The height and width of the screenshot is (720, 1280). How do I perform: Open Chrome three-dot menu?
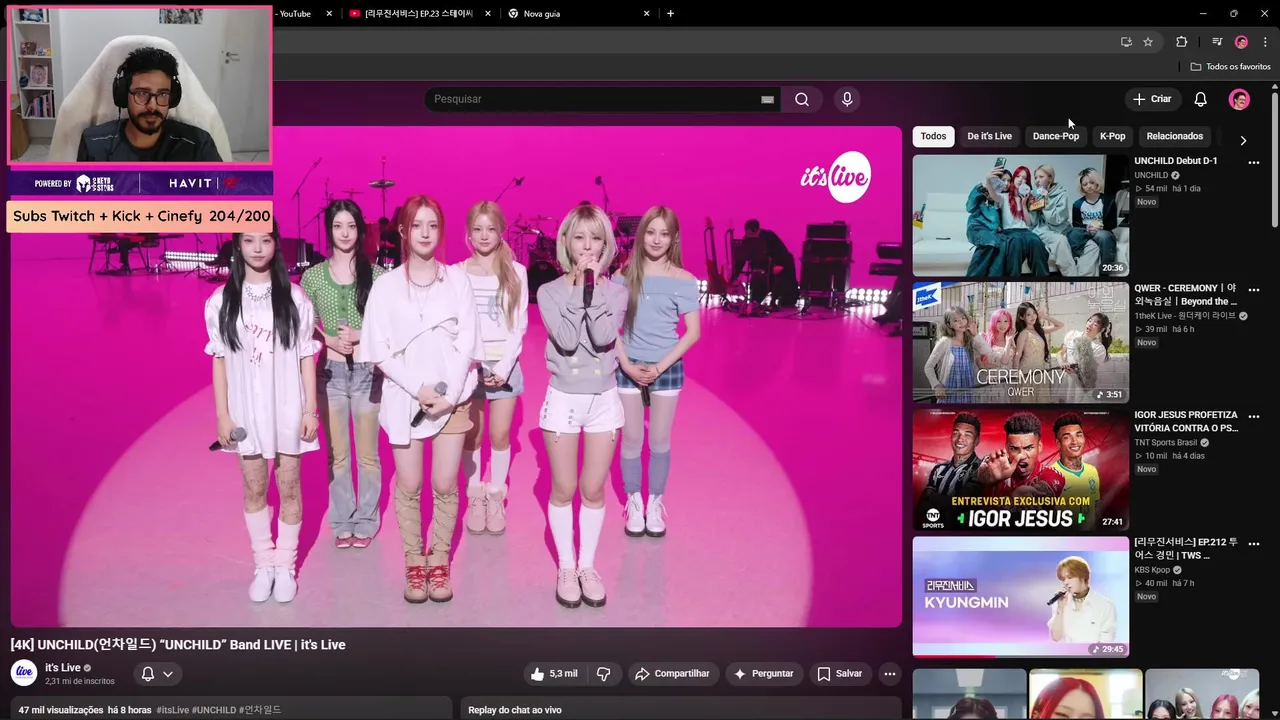(1265, 42)
